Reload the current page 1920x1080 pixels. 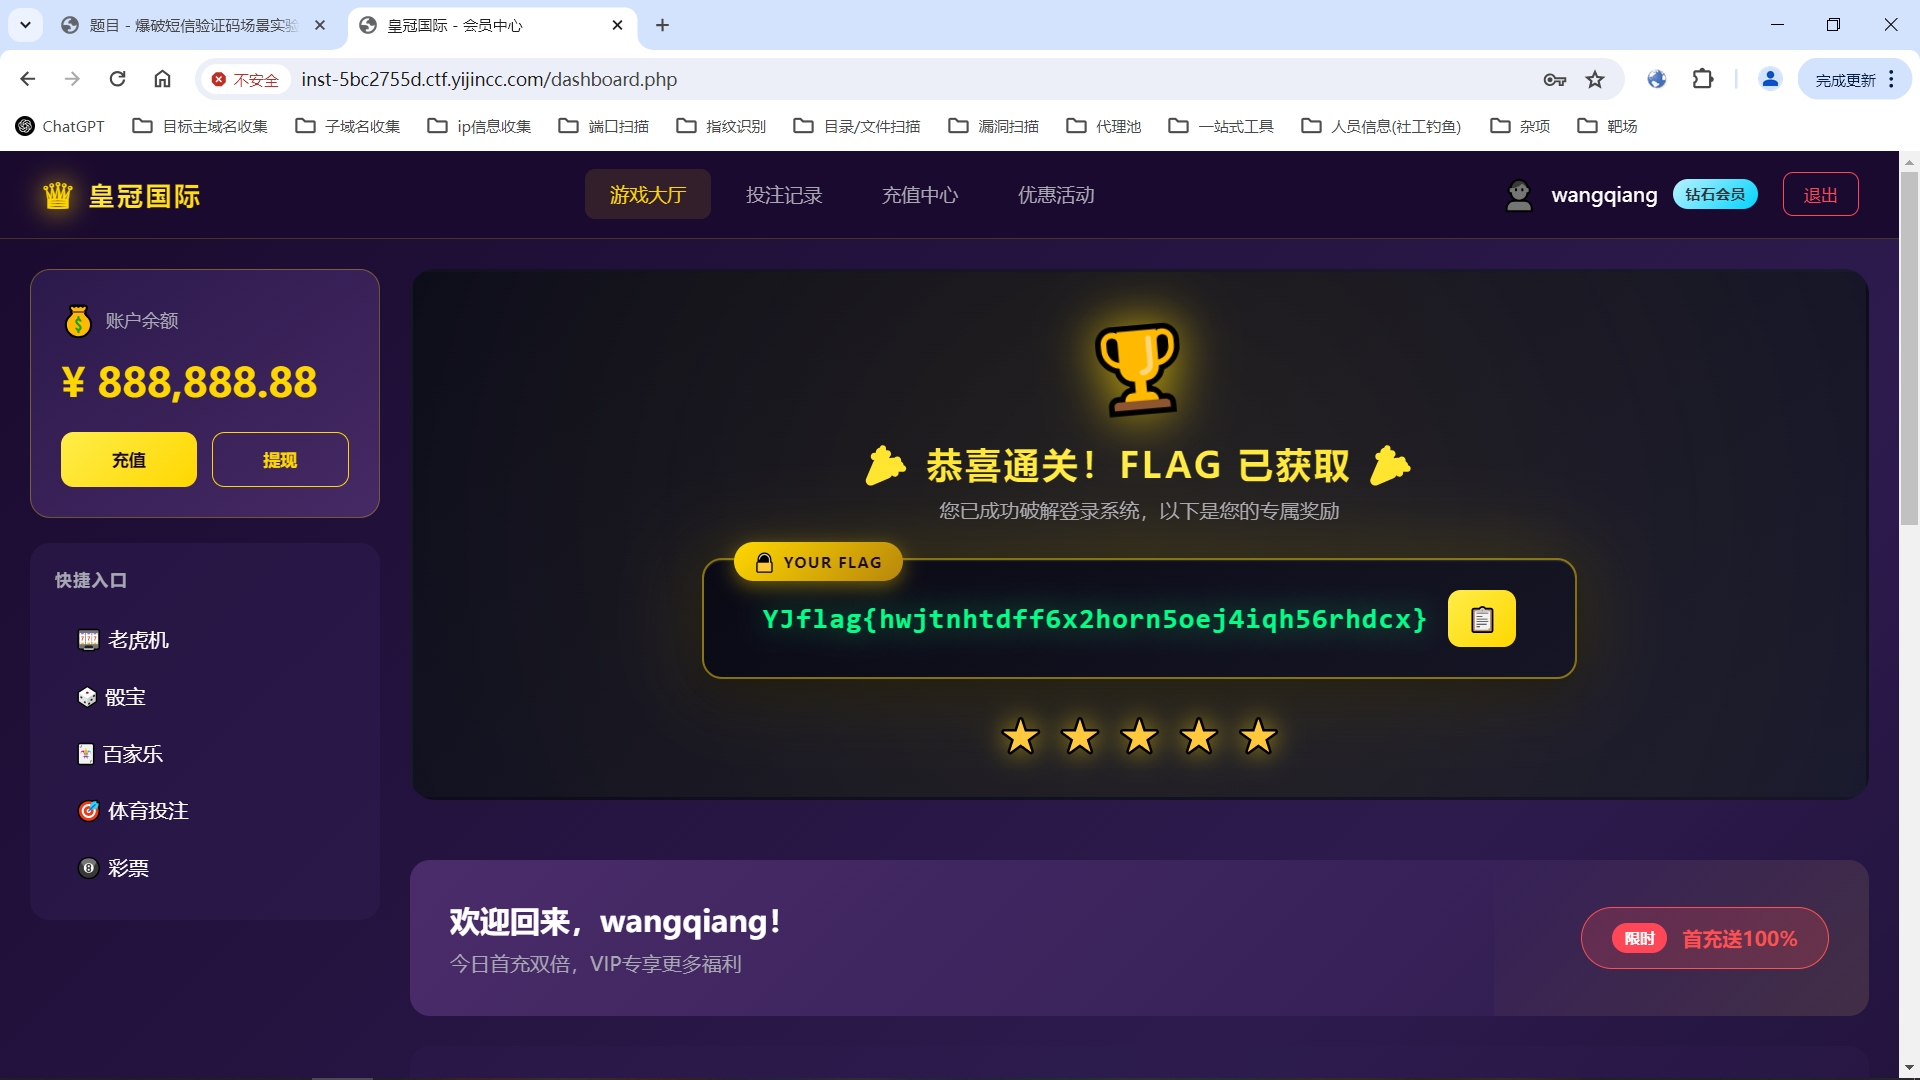coord(117,79)
